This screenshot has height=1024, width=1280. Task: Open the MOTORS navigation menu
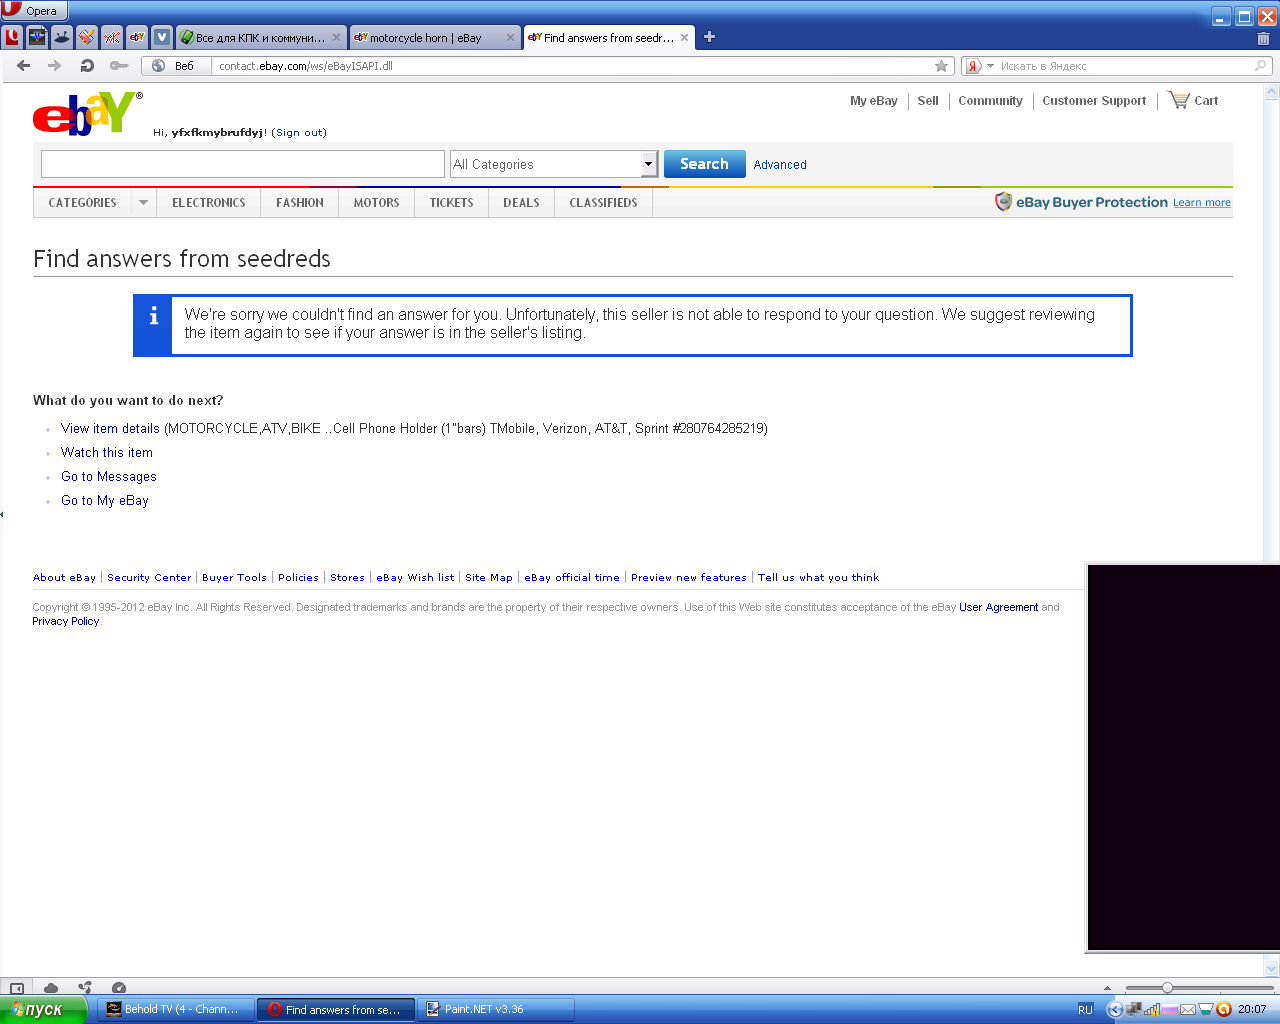coord(376,202)
